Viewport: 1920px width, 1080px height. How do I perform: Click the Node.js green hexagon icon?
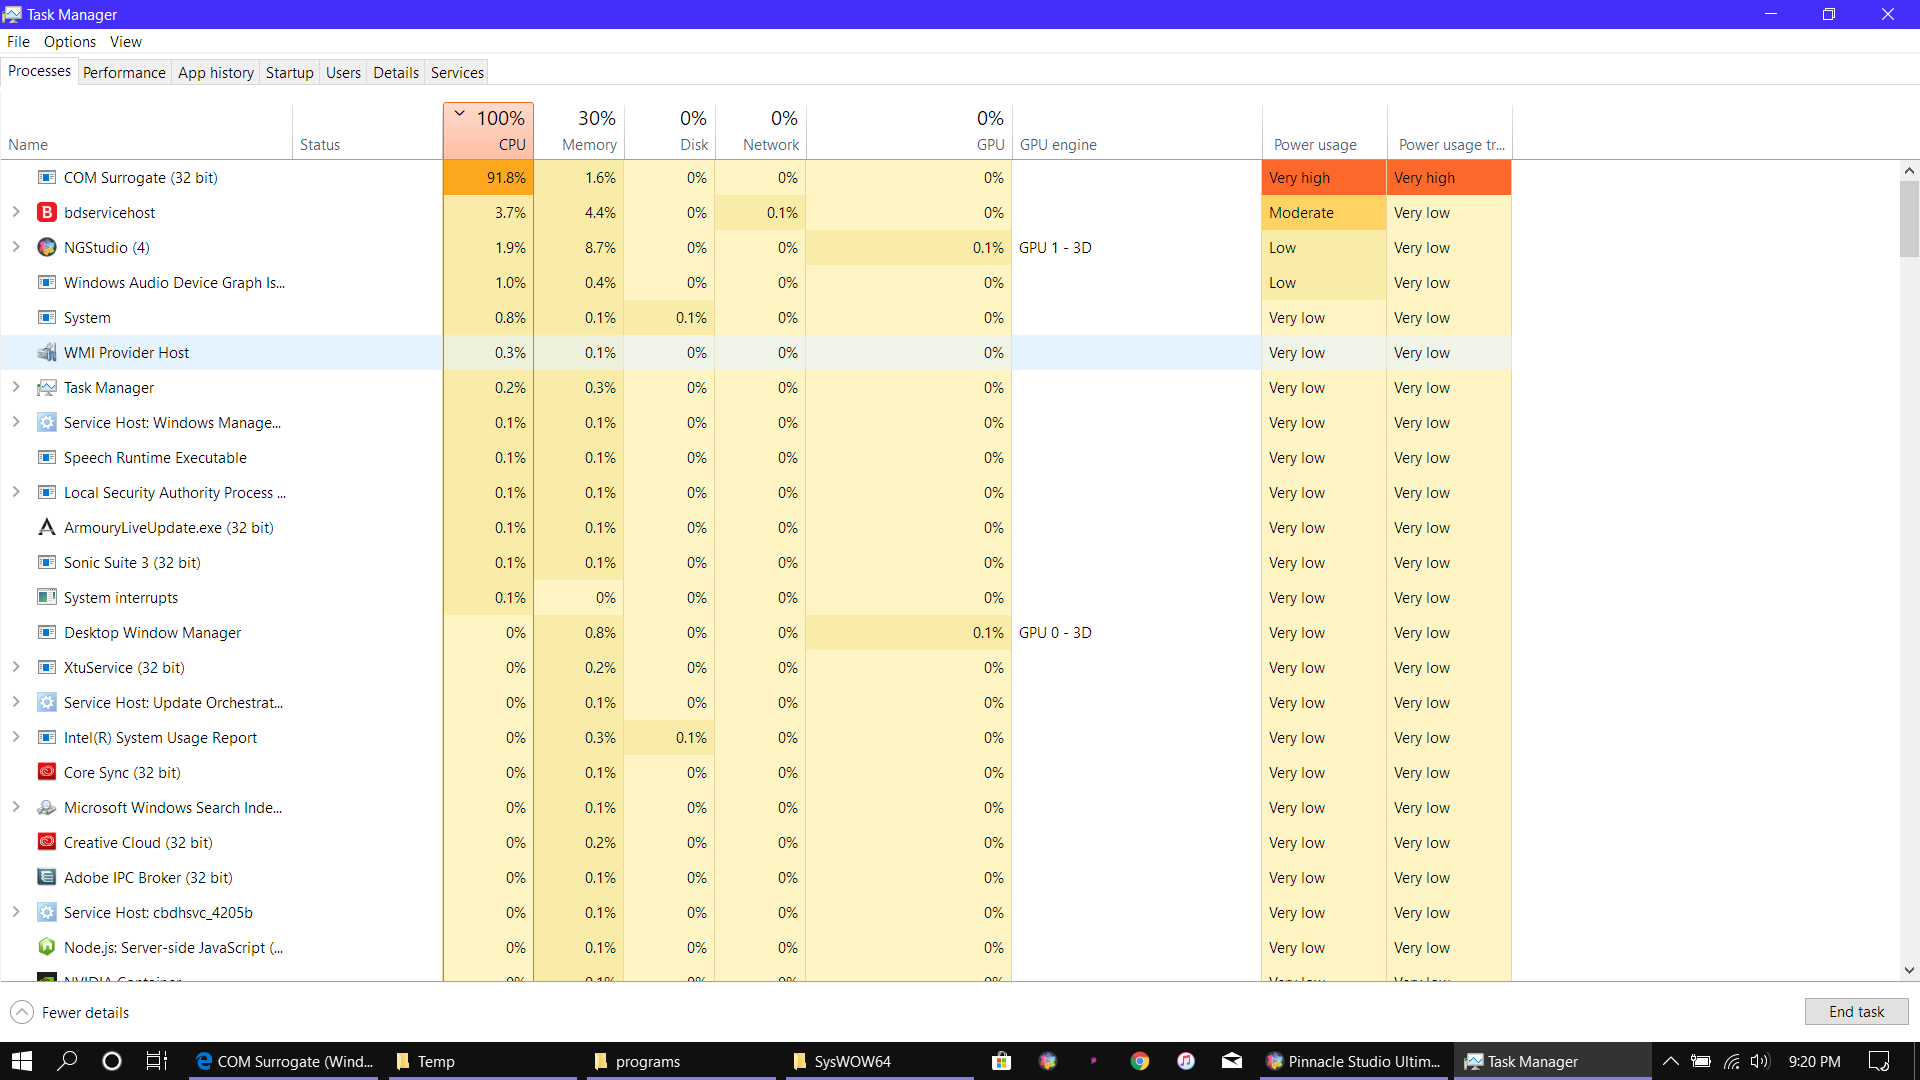[46, 947]
